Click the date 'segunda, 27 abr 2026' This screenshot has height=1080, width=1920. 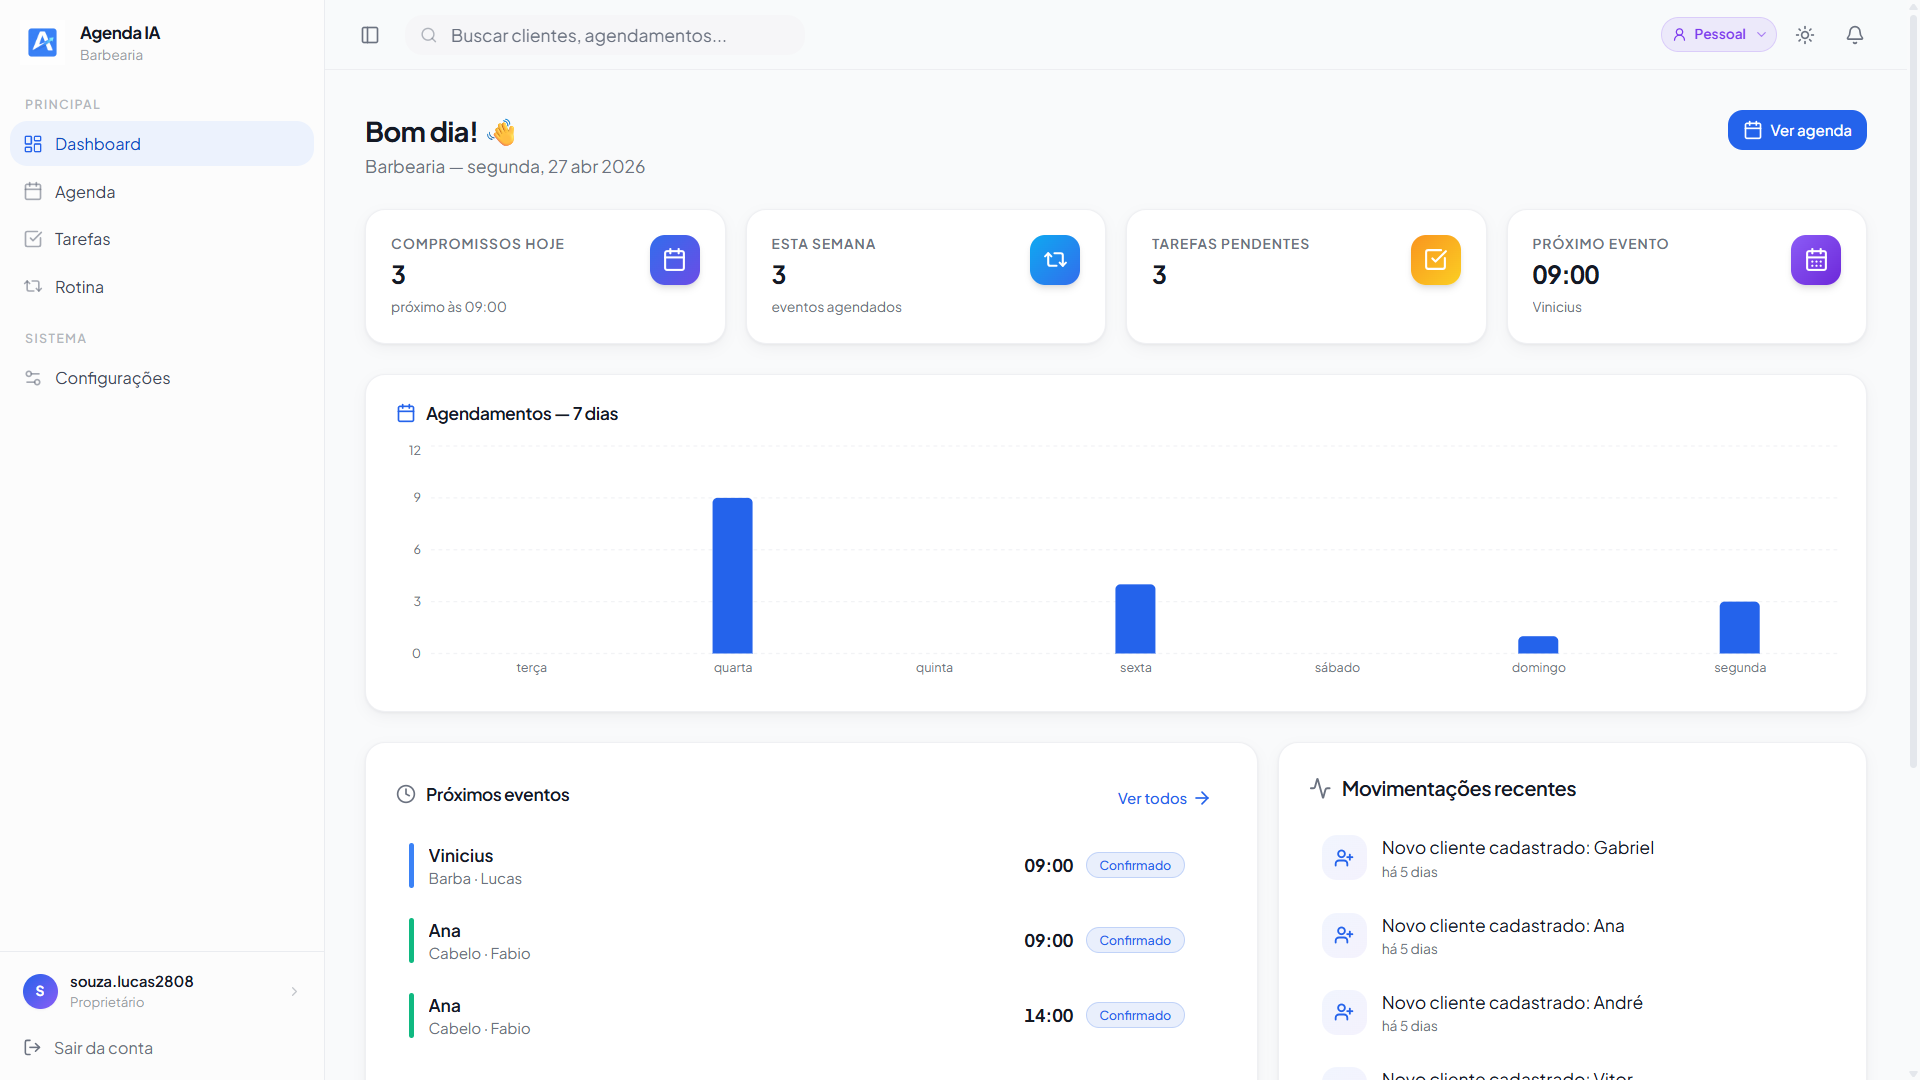(555, 167)
